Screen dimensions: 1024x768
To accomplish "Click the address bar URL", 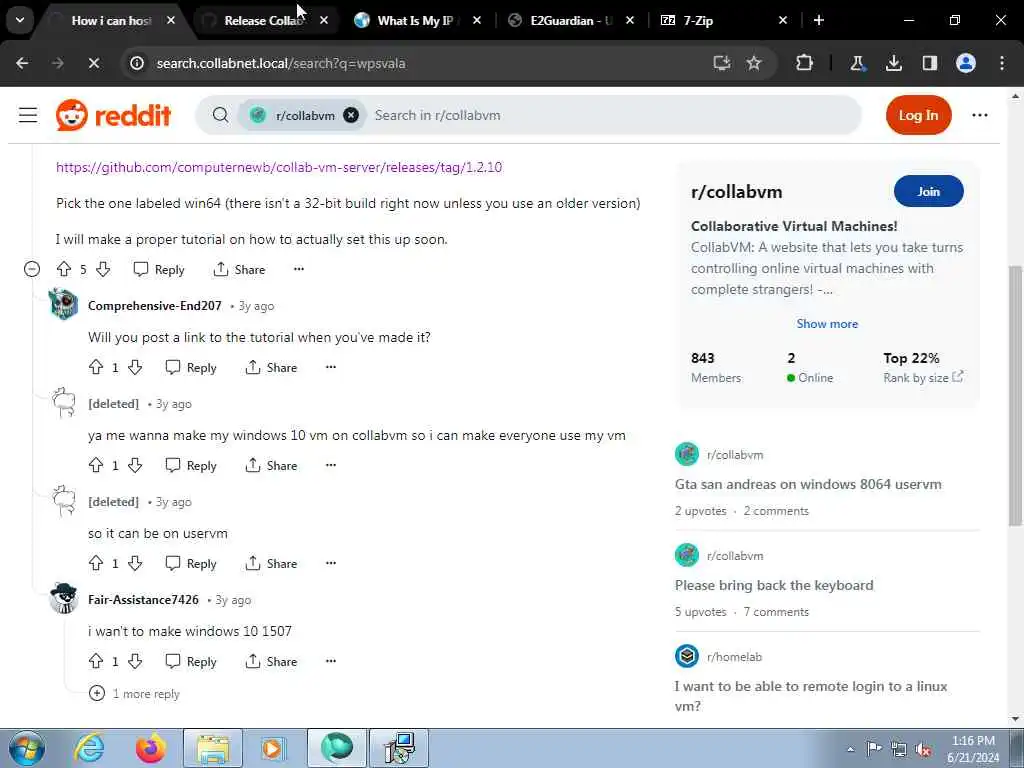I will [281, 63].
